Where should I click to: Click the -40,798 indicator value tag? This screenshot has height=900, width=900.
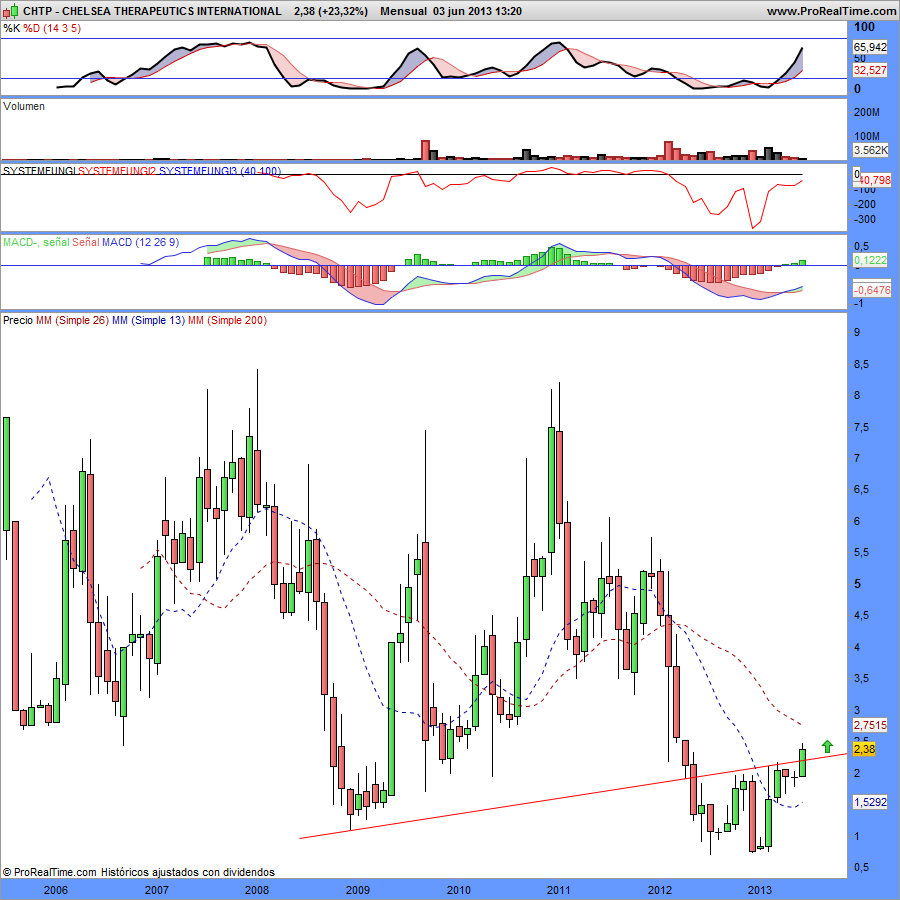click(x=874, y=180)
